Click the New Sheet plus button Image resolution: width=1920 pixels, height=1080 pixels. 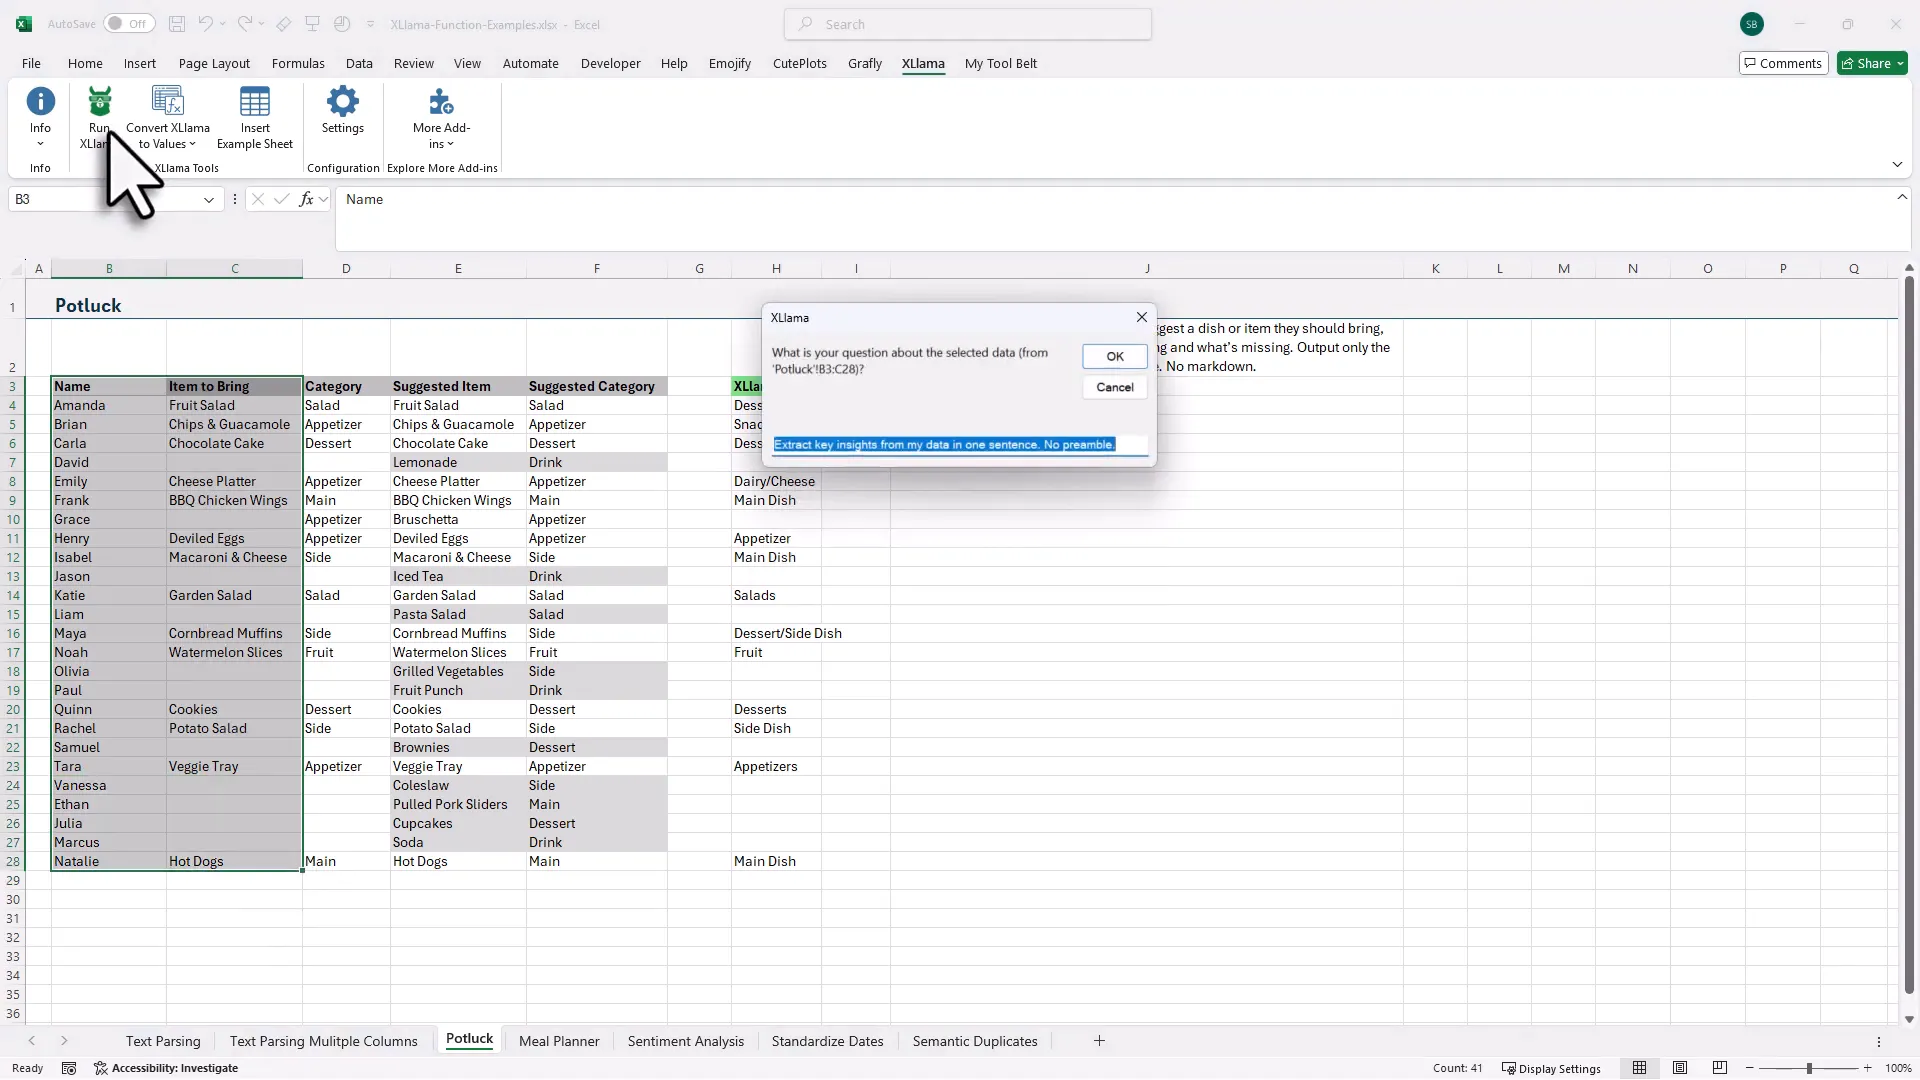tap(1100, 1040)
